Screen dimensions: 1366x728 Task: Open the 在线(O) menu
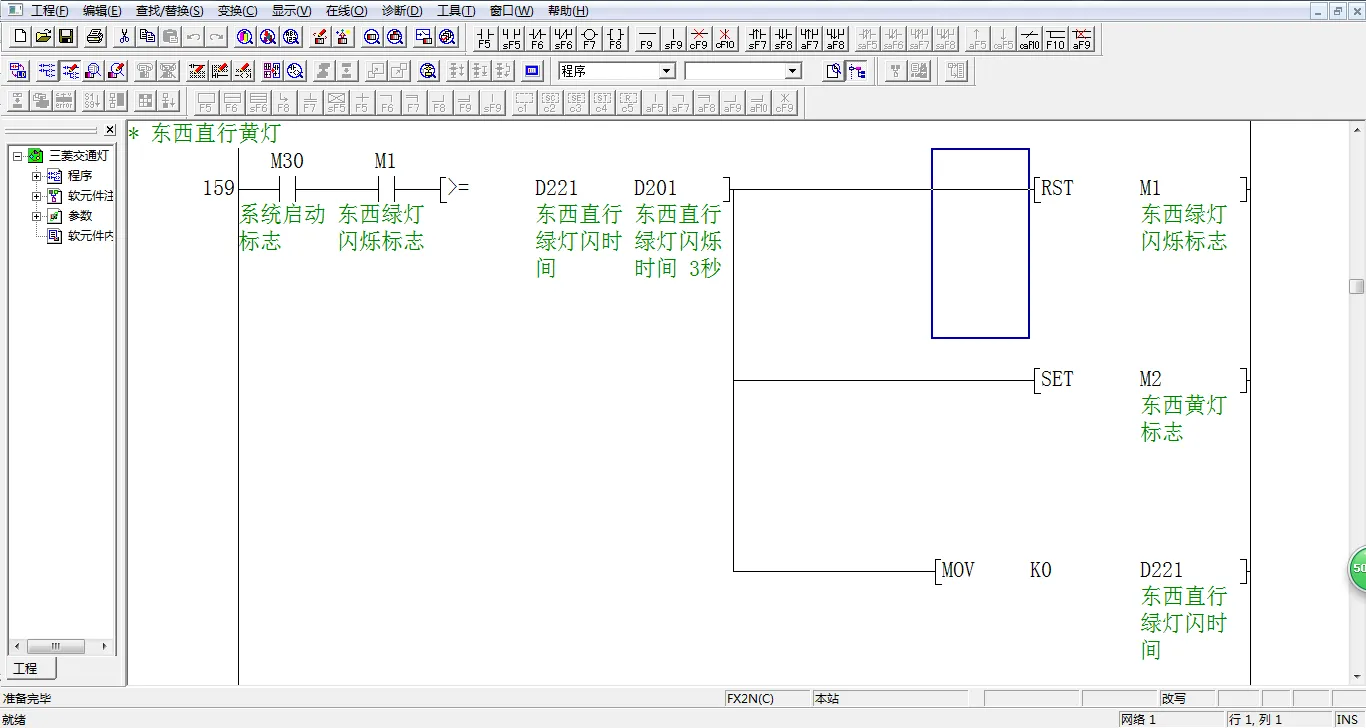346,11
